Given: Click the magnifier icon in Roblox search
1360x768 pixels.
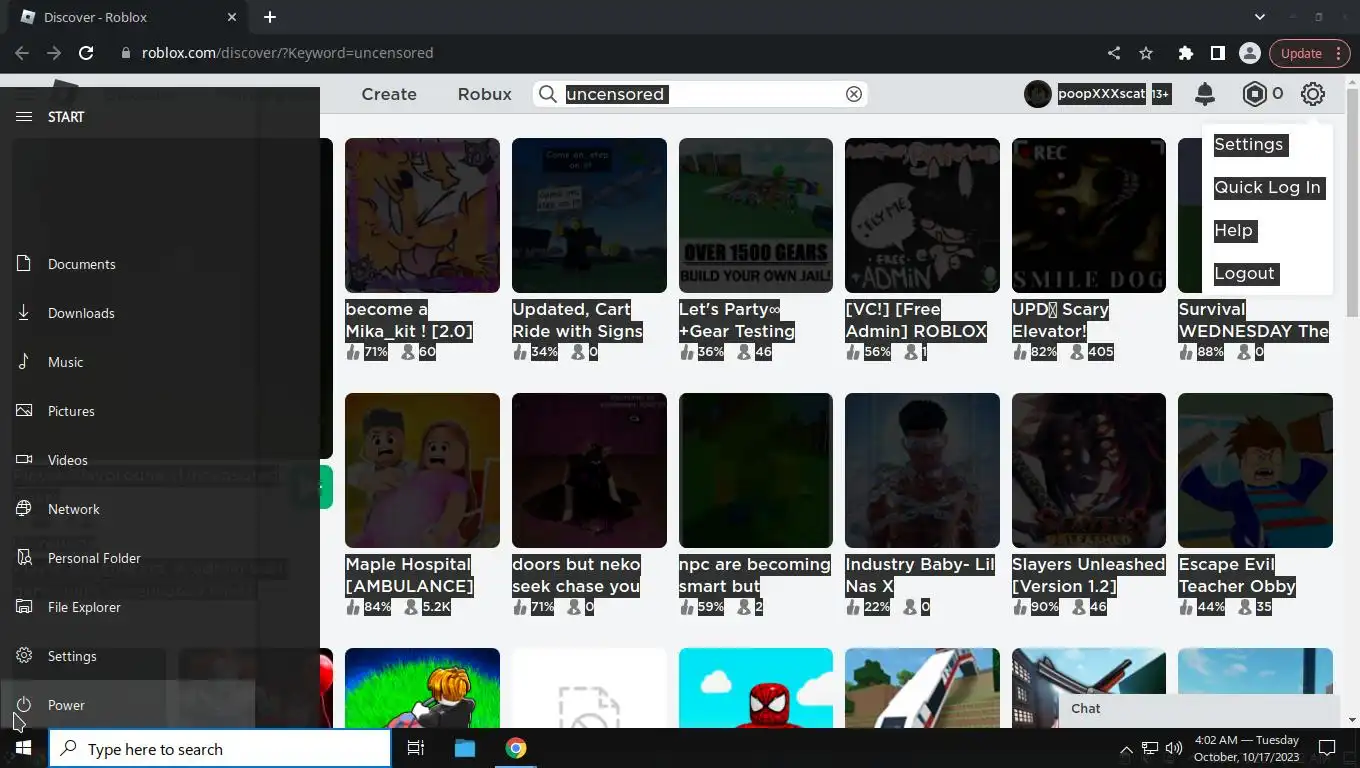Looking at the screenshot, I should pos(547,94).
